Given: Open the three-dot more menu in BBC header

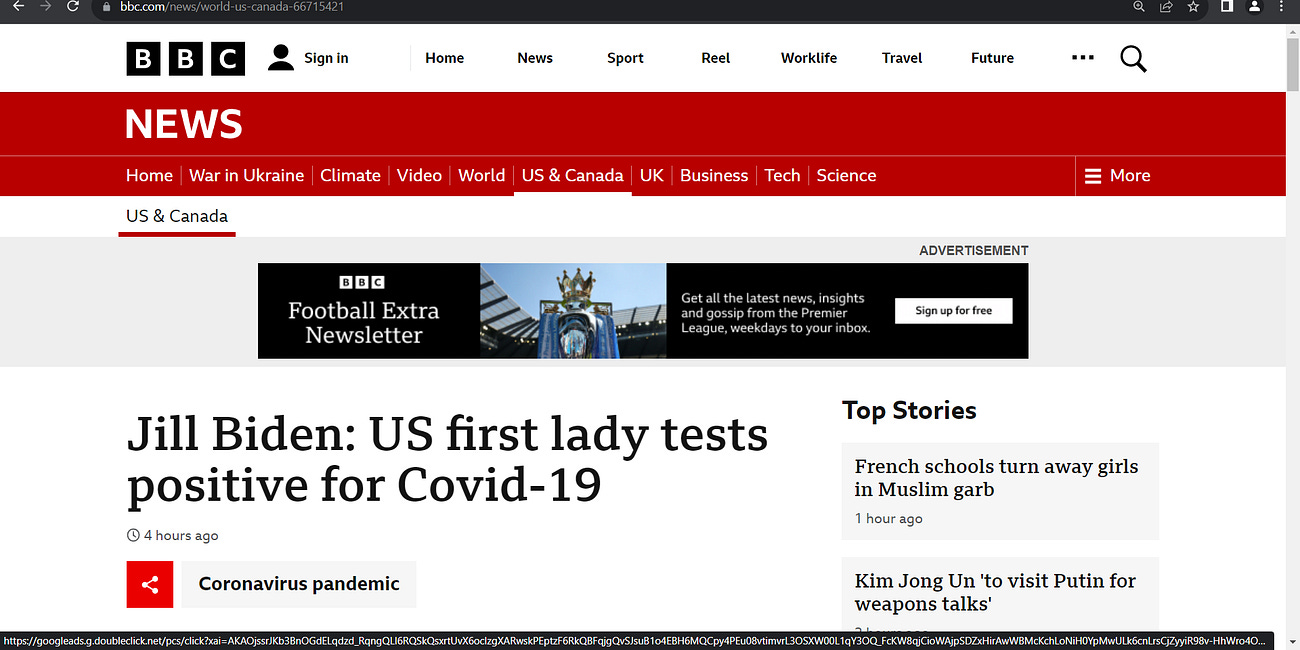Looking at the screenshot, I should tap(1082, 58).
